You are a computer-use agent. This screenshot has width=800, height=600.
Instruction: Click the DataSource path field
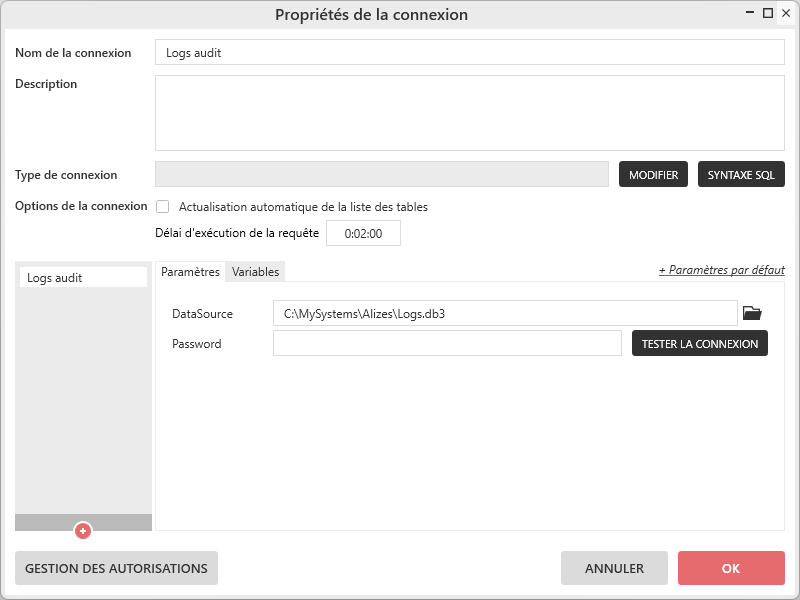tap(504, 314)
